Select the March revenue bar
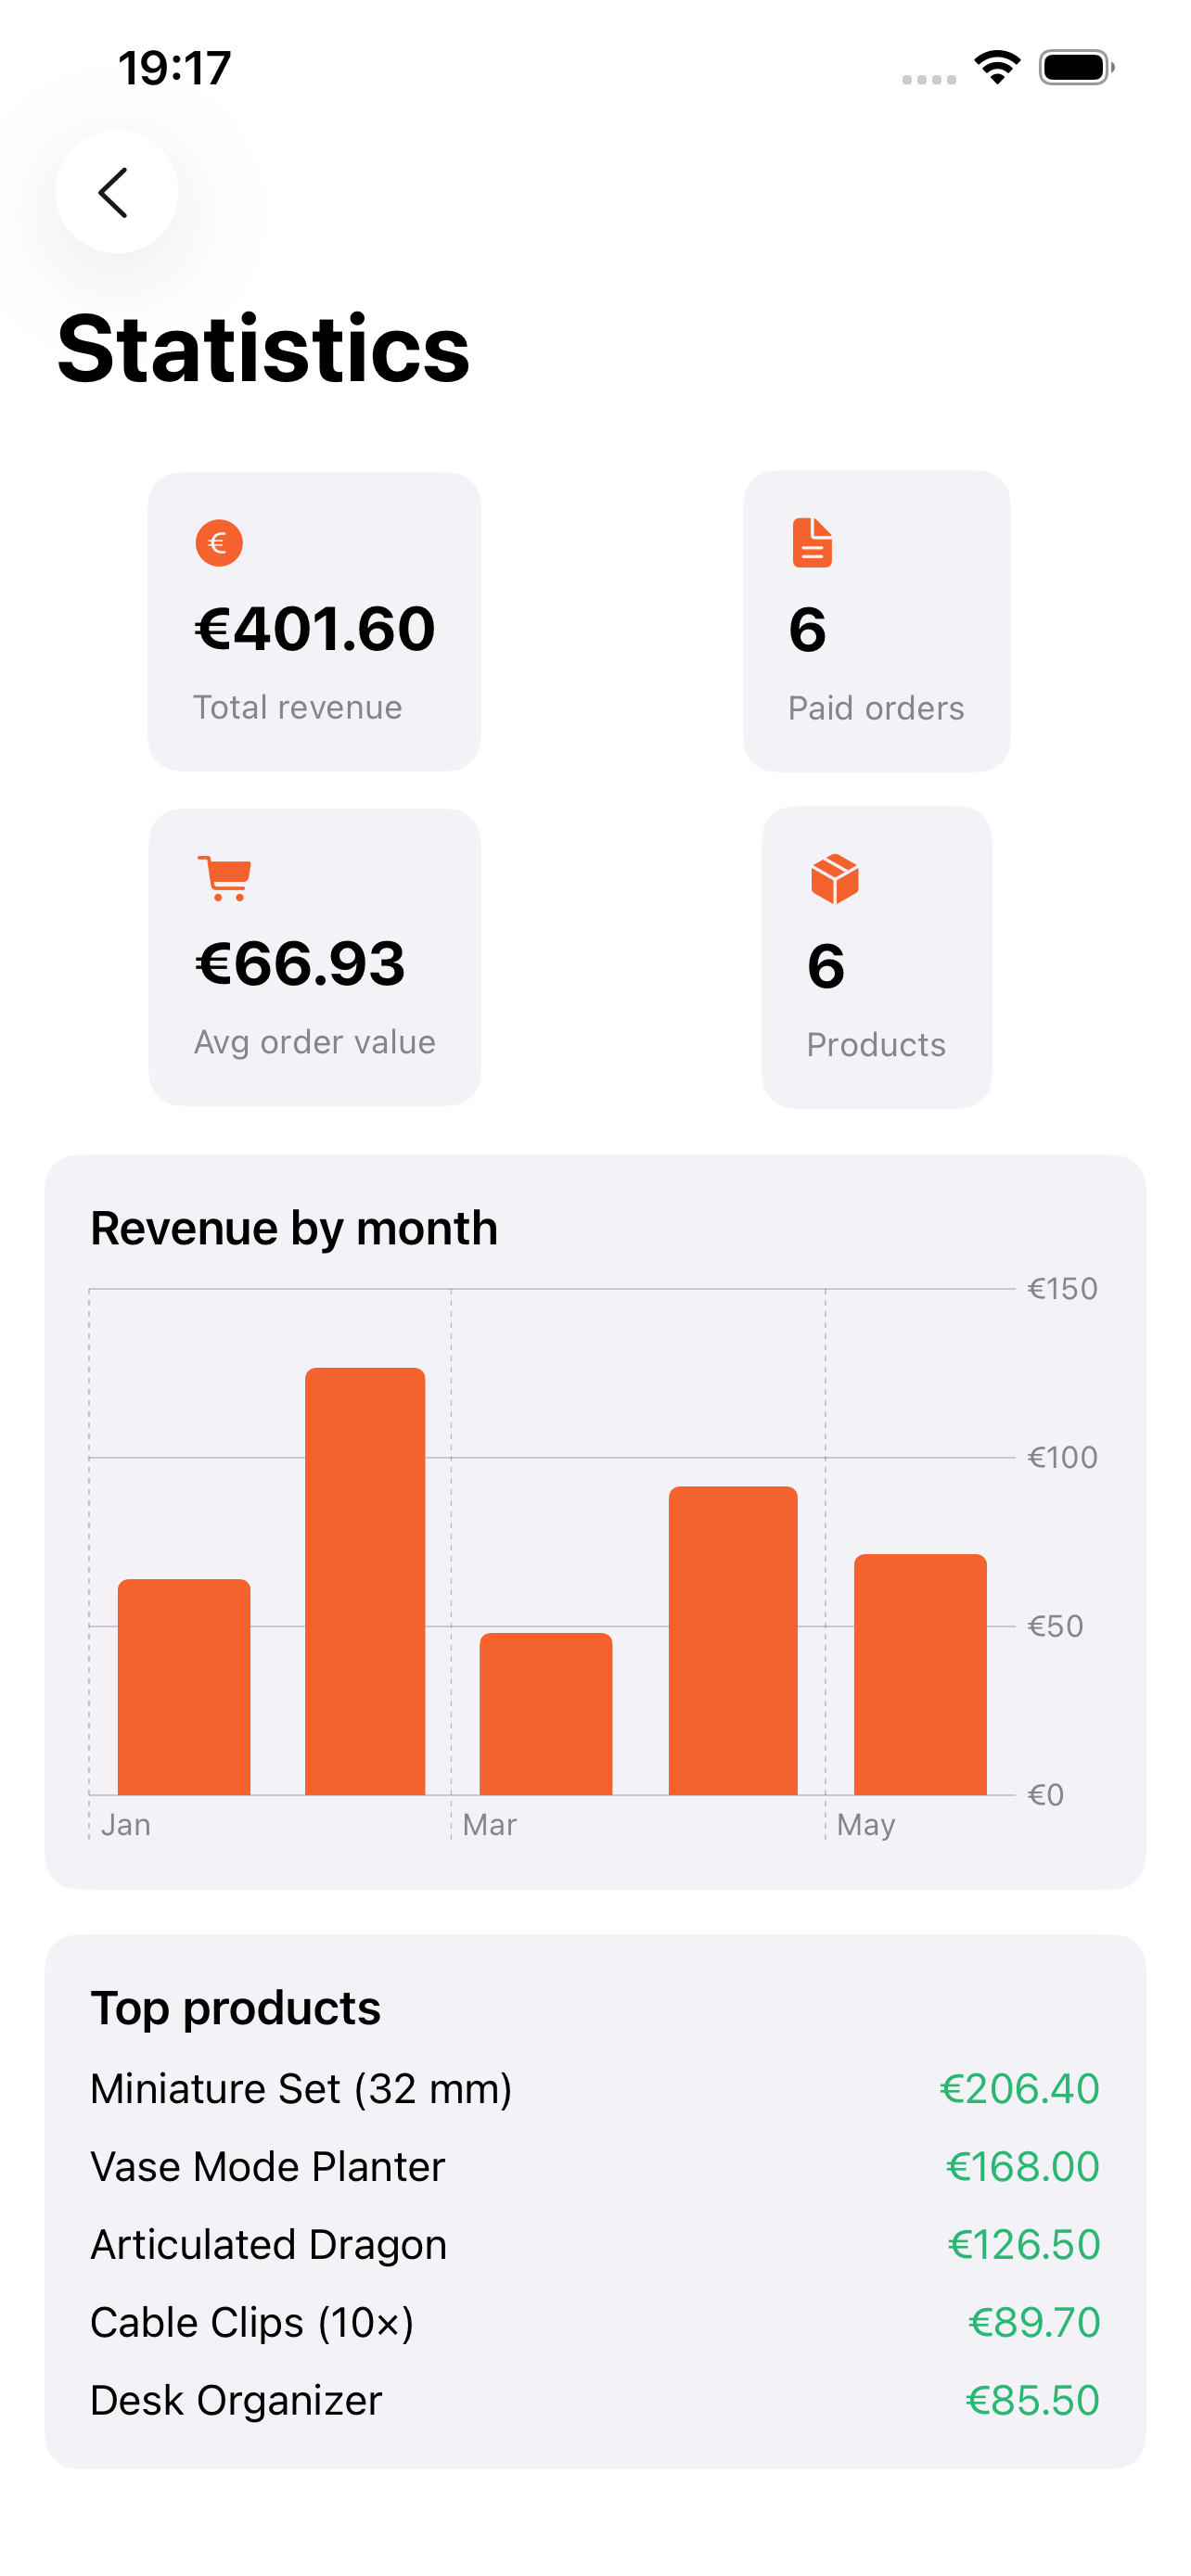The image size is (1191, 2576). pos(546,1714)
